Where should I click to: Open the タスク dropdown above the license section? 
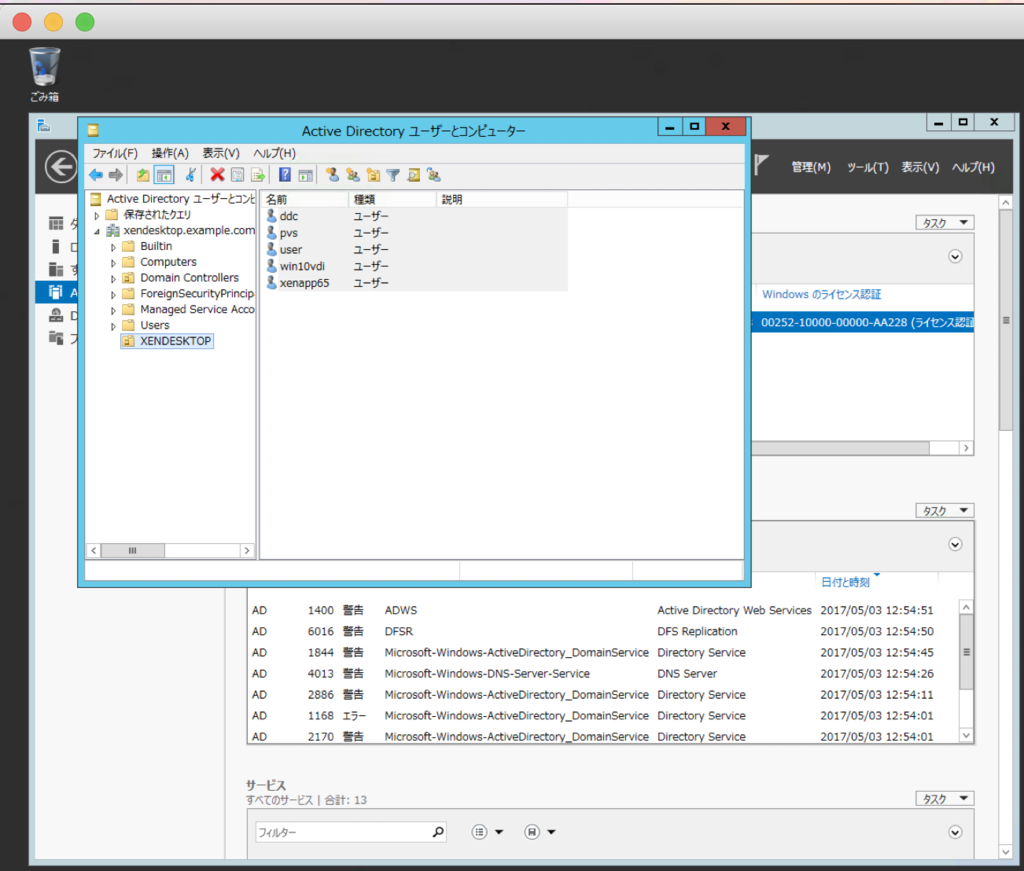point(944,223)
